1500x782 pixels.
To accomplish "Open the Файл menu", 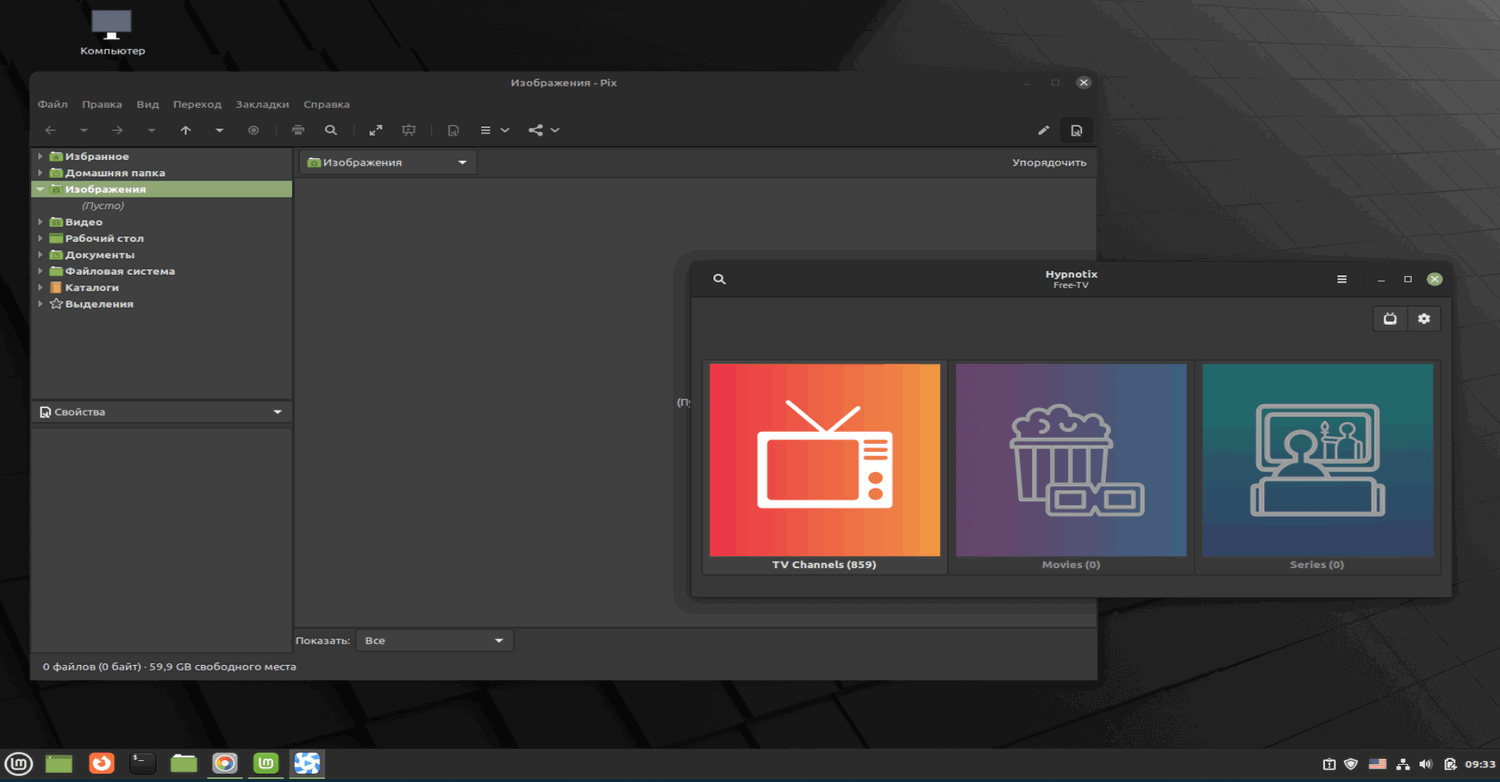I will coord(52,104).
